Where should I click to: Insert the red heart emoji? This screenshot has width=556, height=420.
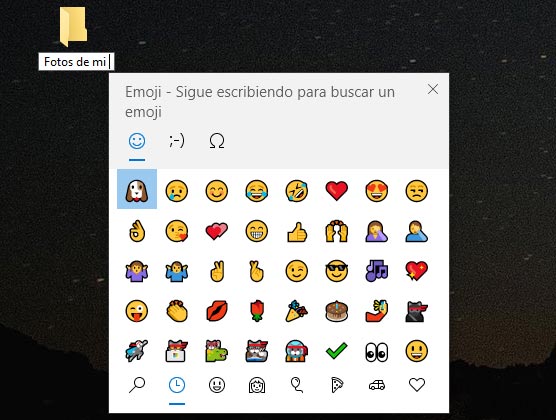337,190
